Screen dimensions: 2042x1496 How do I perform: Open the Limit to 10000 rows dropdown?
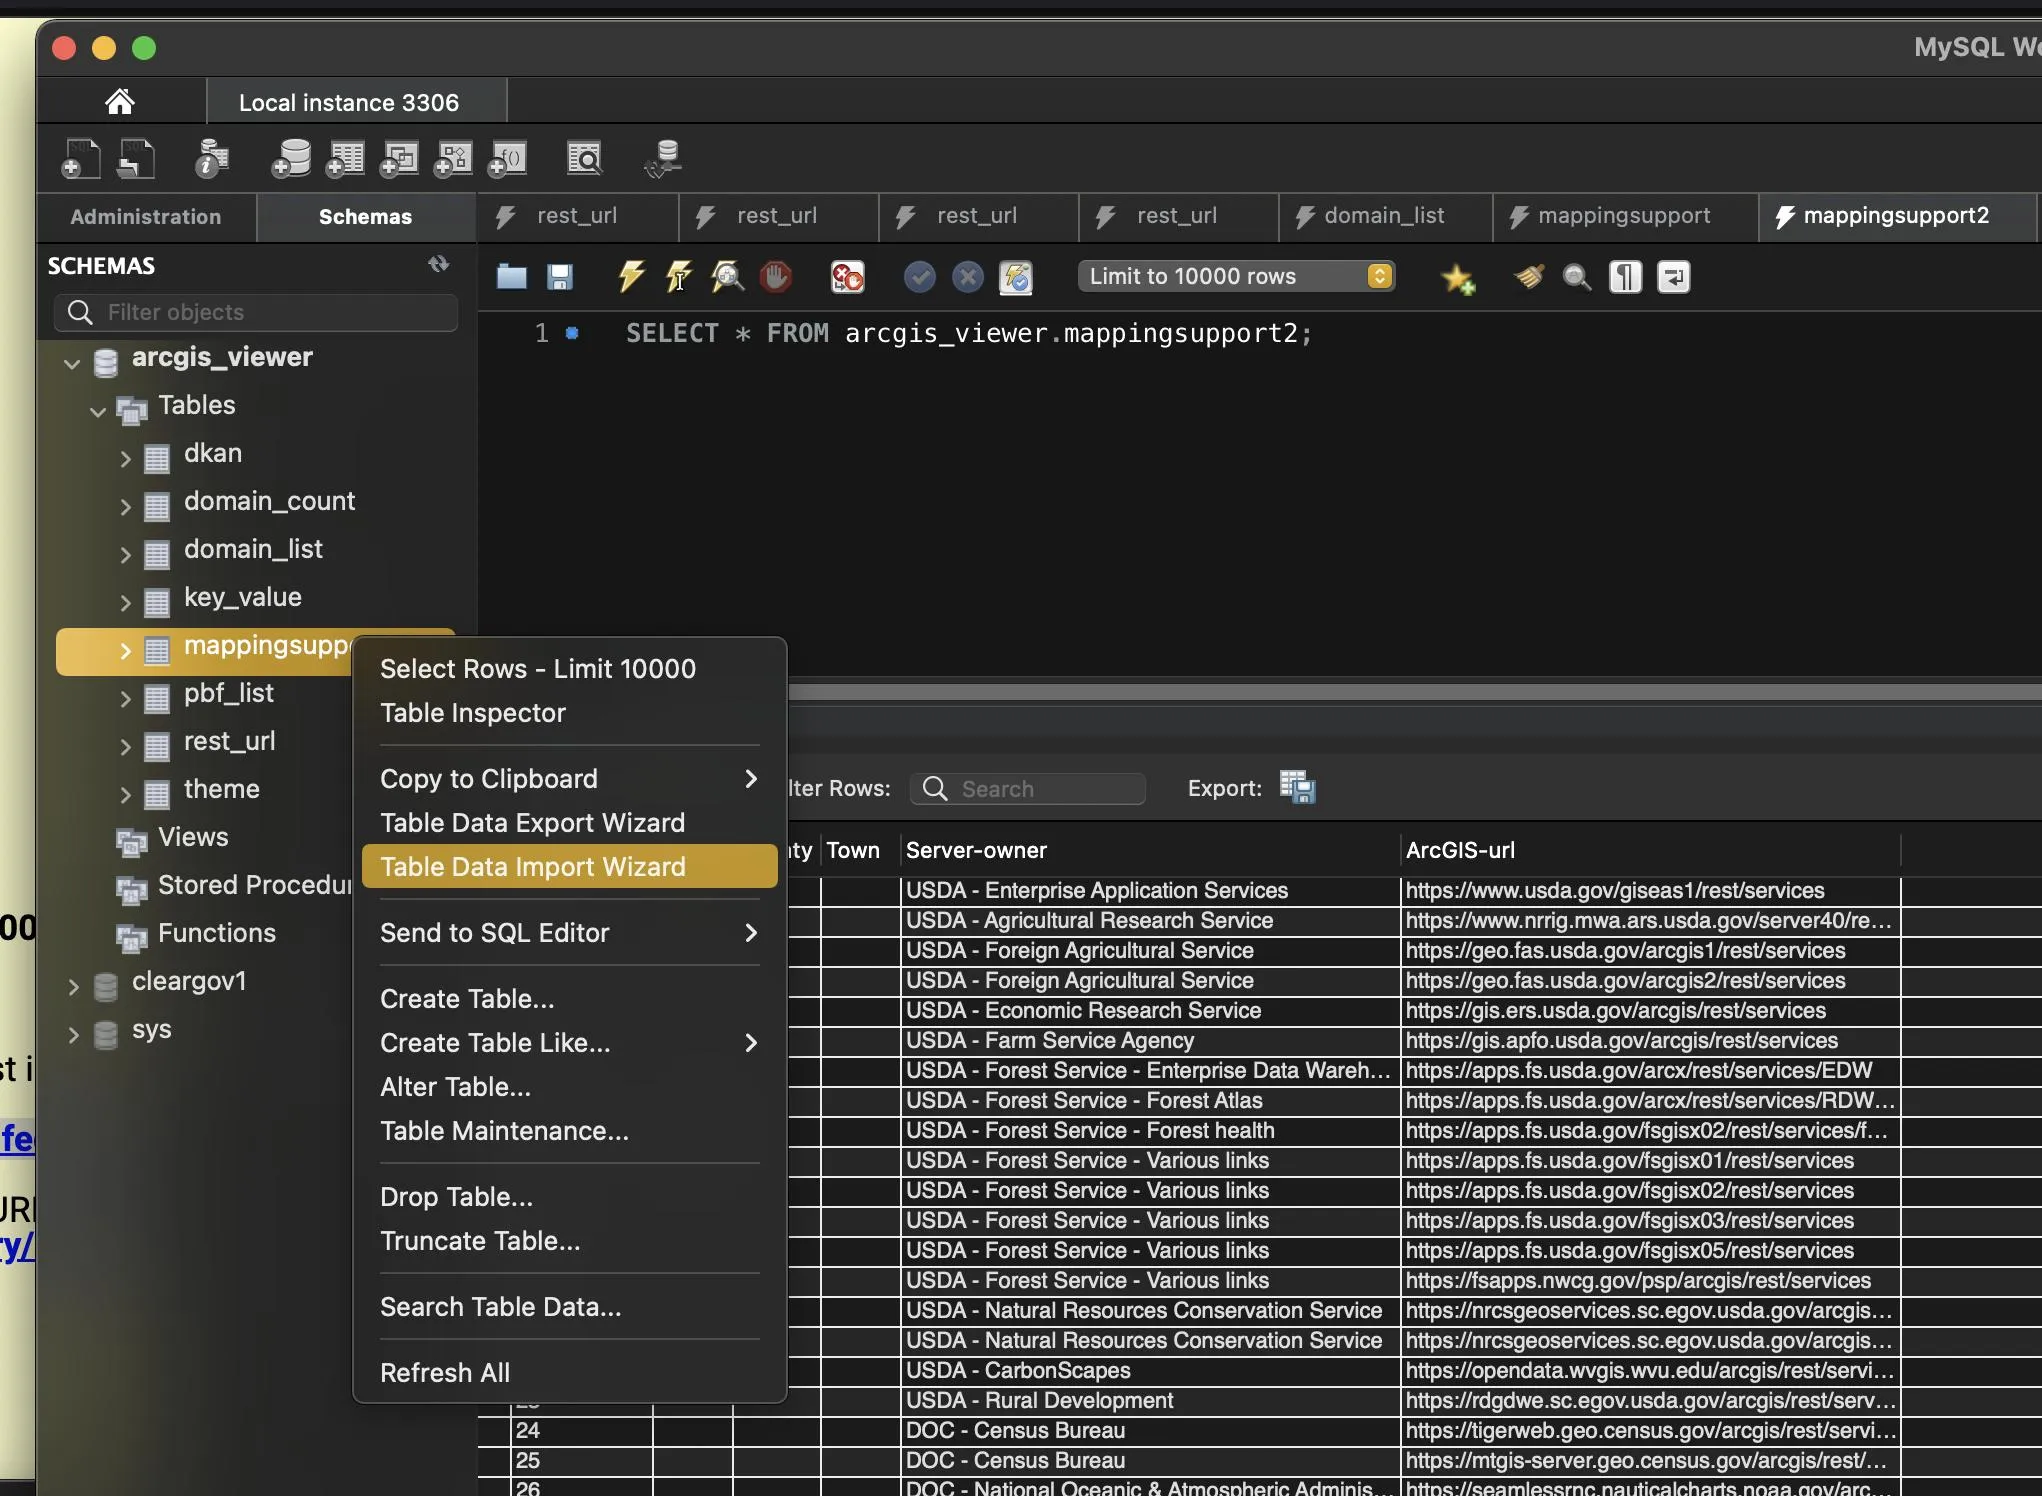(1236, 276)
